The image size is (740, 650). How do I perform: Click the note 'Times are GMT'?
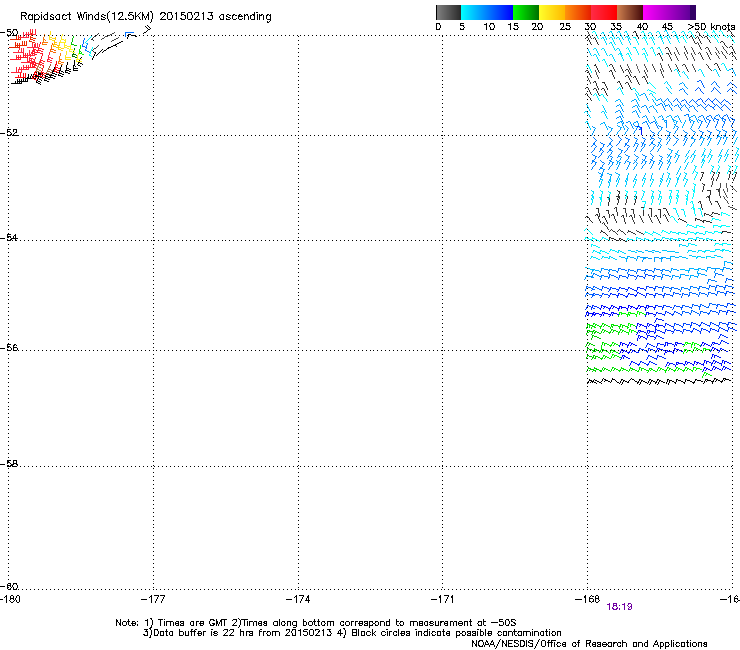193,623
